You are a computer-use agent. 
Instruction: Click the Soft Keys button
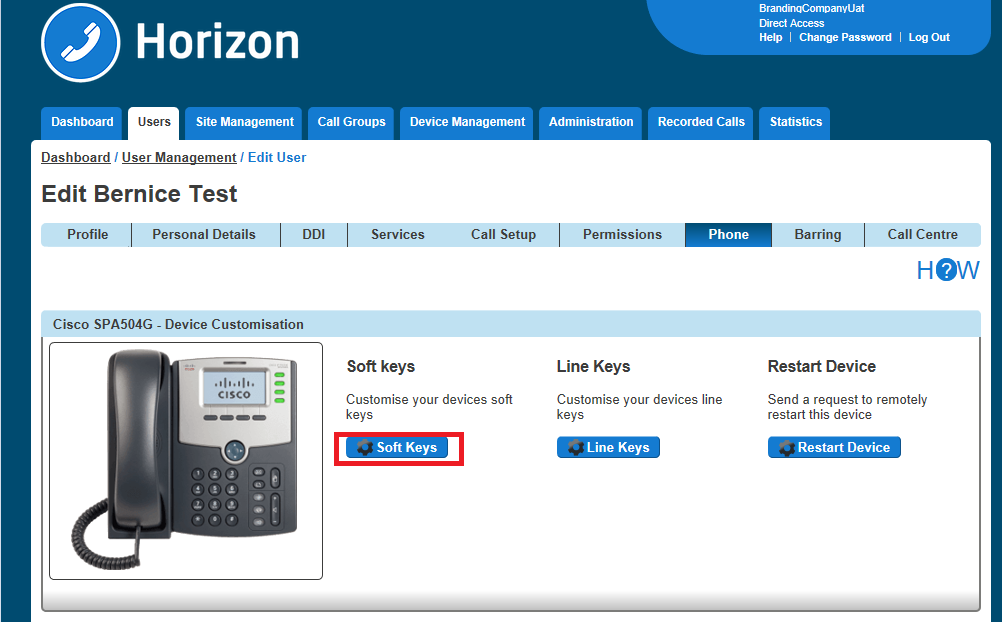point(397,447)
